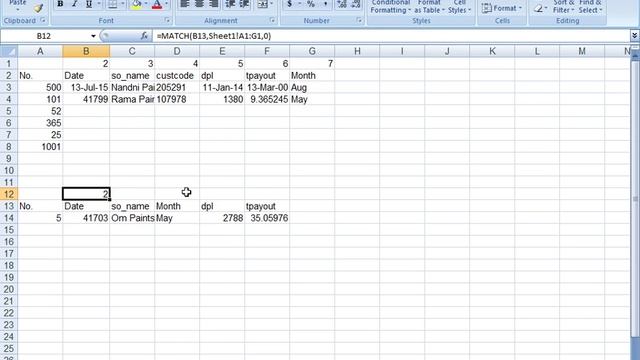The image size is (640, 360).
Task: Open underline style dropdown arrow
Action: click(x=98, y=4)
